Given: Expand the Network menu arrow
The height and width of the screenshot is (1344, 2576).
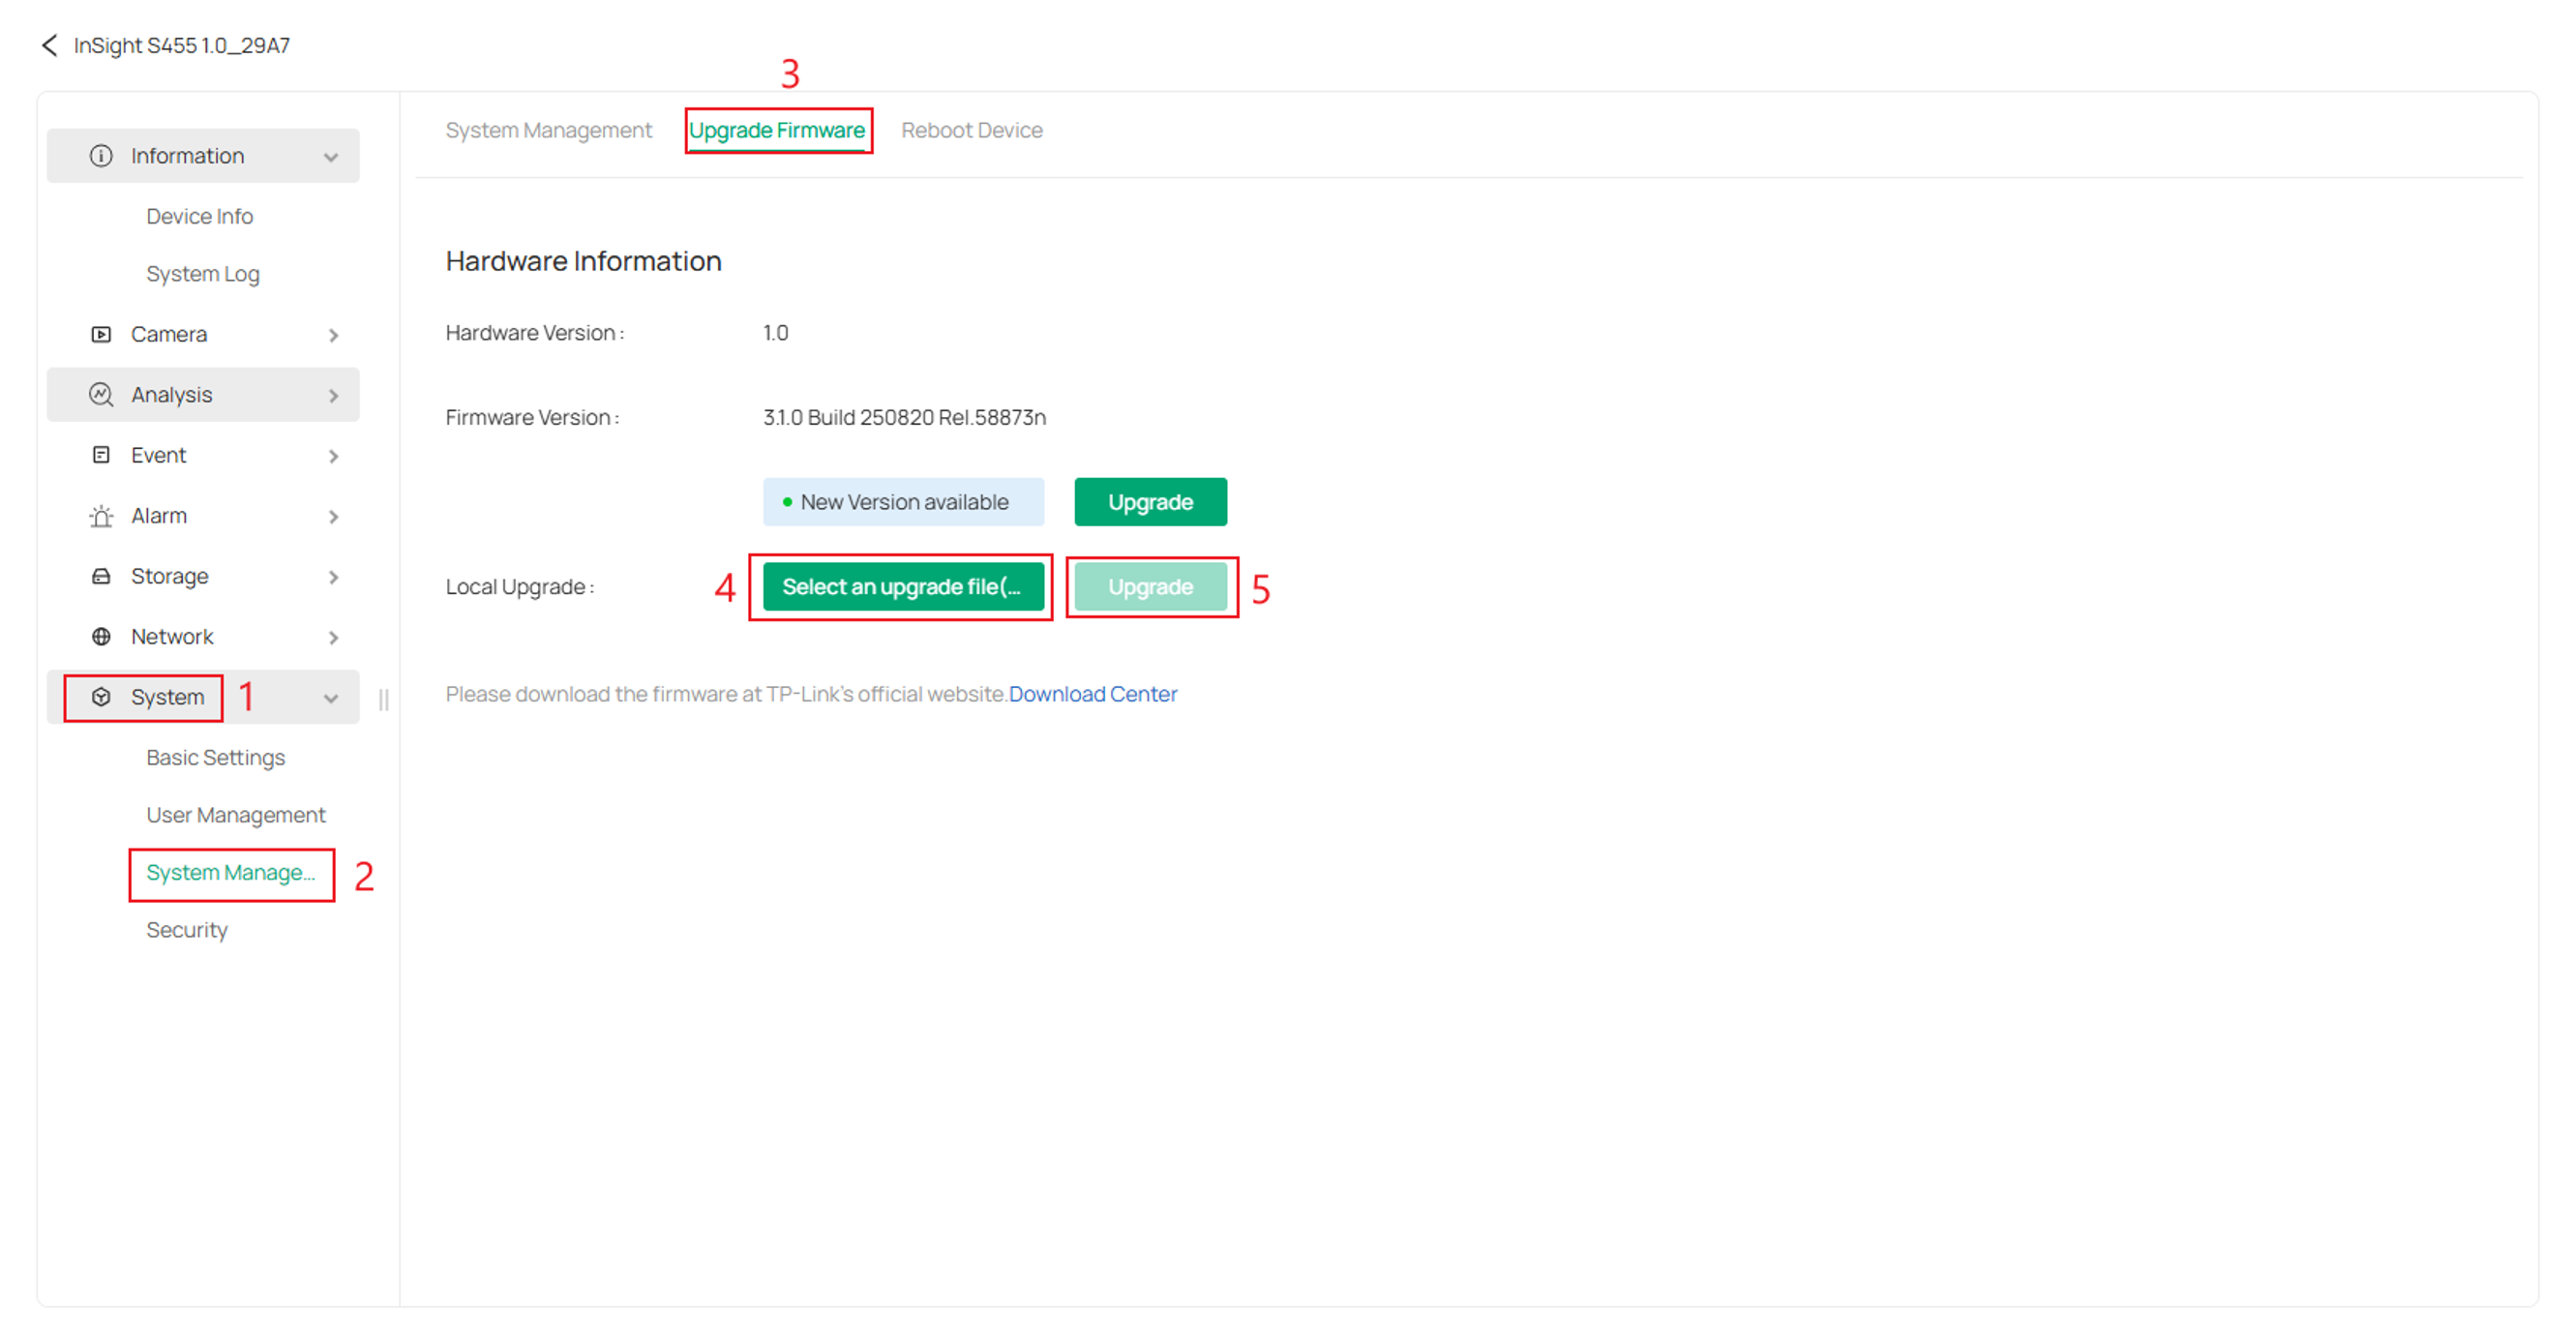Looking at the screenshot, I should [x=334, y=638].
